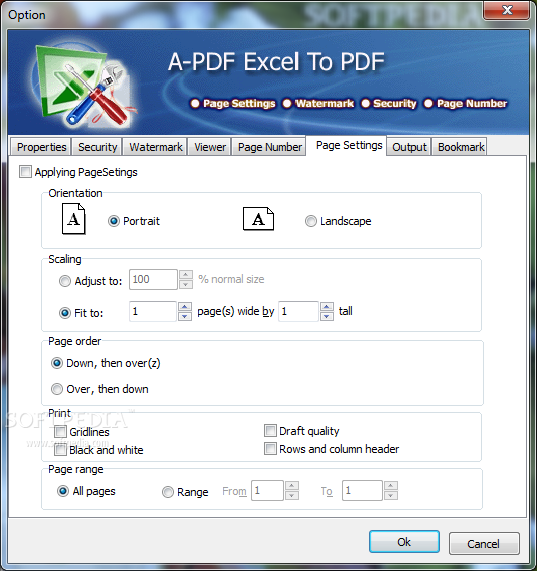Decrease the Adjust to percentage spinner

tap(186, 284)
